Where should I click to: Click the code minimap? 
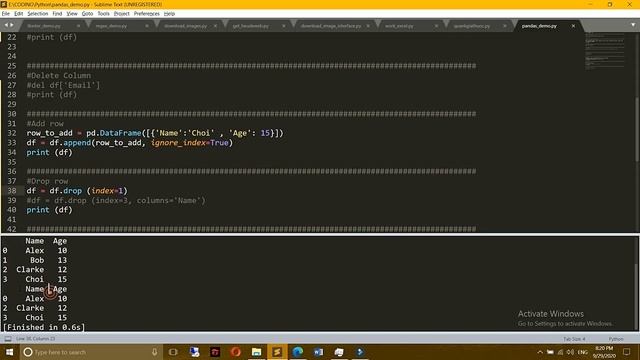coord(605,51)
